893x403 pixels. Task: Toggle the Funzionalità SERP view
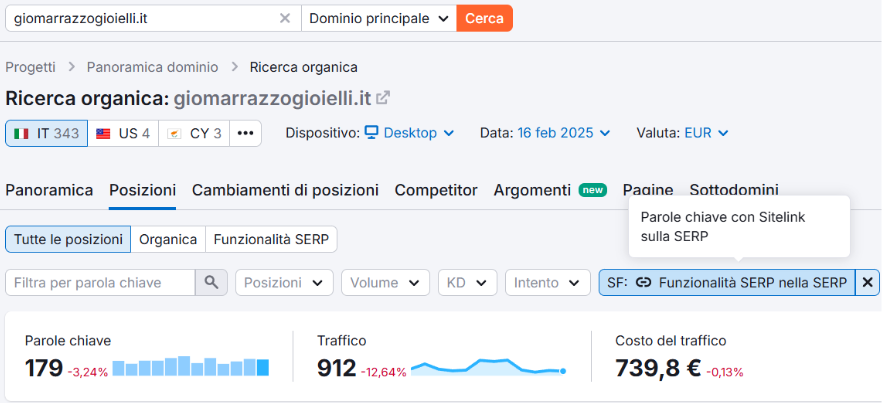click(x=271, y=239)
